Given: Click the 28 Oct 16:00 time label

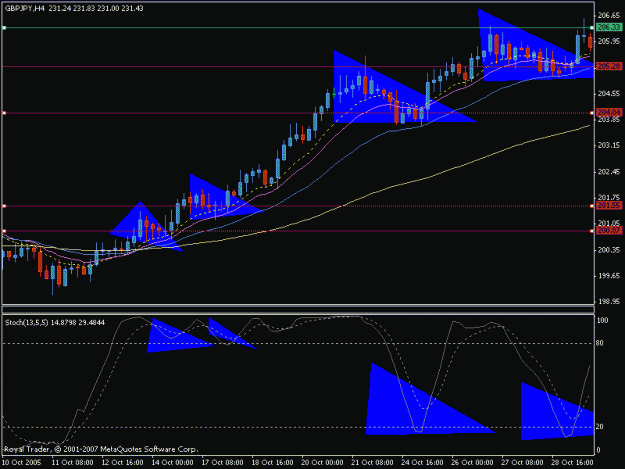Looking at the screenshot, I should click(x=572, y=462).
